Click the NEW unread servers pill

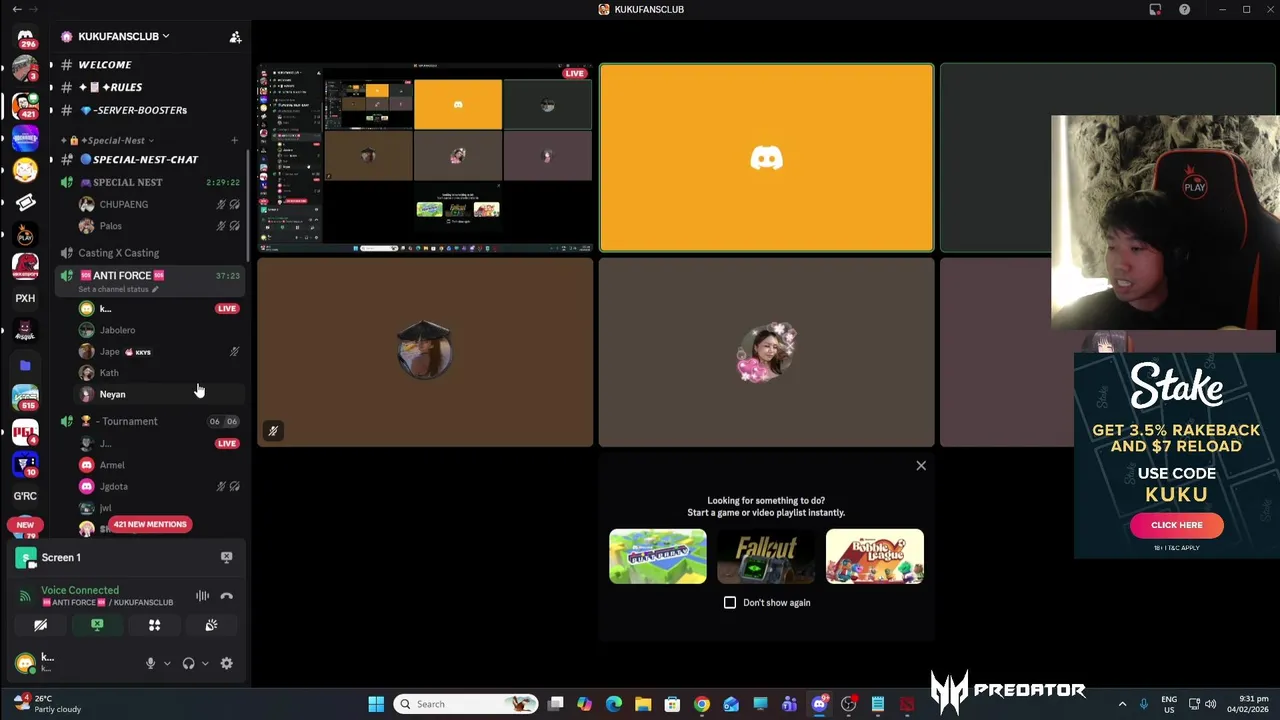25,524
